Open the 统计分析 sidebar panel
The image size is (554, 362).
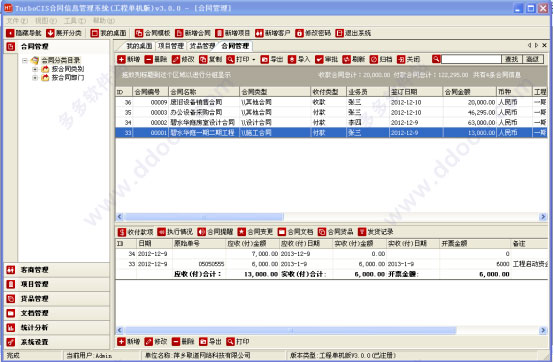pyautogui.click(x=57, y=328)
